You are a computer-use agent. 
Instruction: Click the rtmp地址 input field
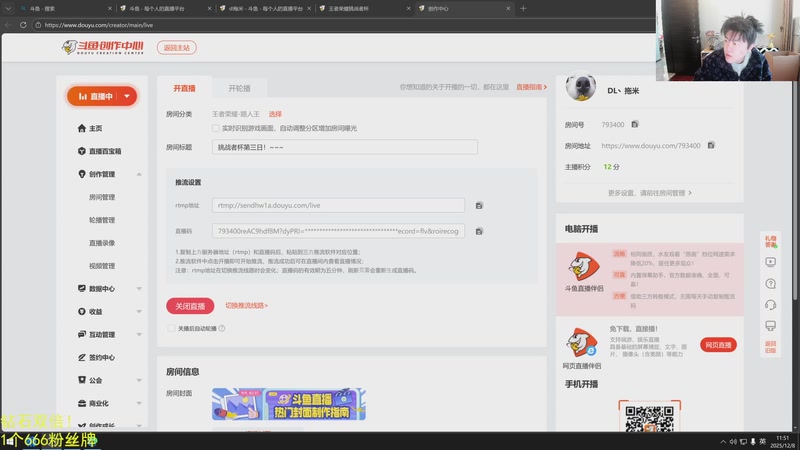click(338, 205)
